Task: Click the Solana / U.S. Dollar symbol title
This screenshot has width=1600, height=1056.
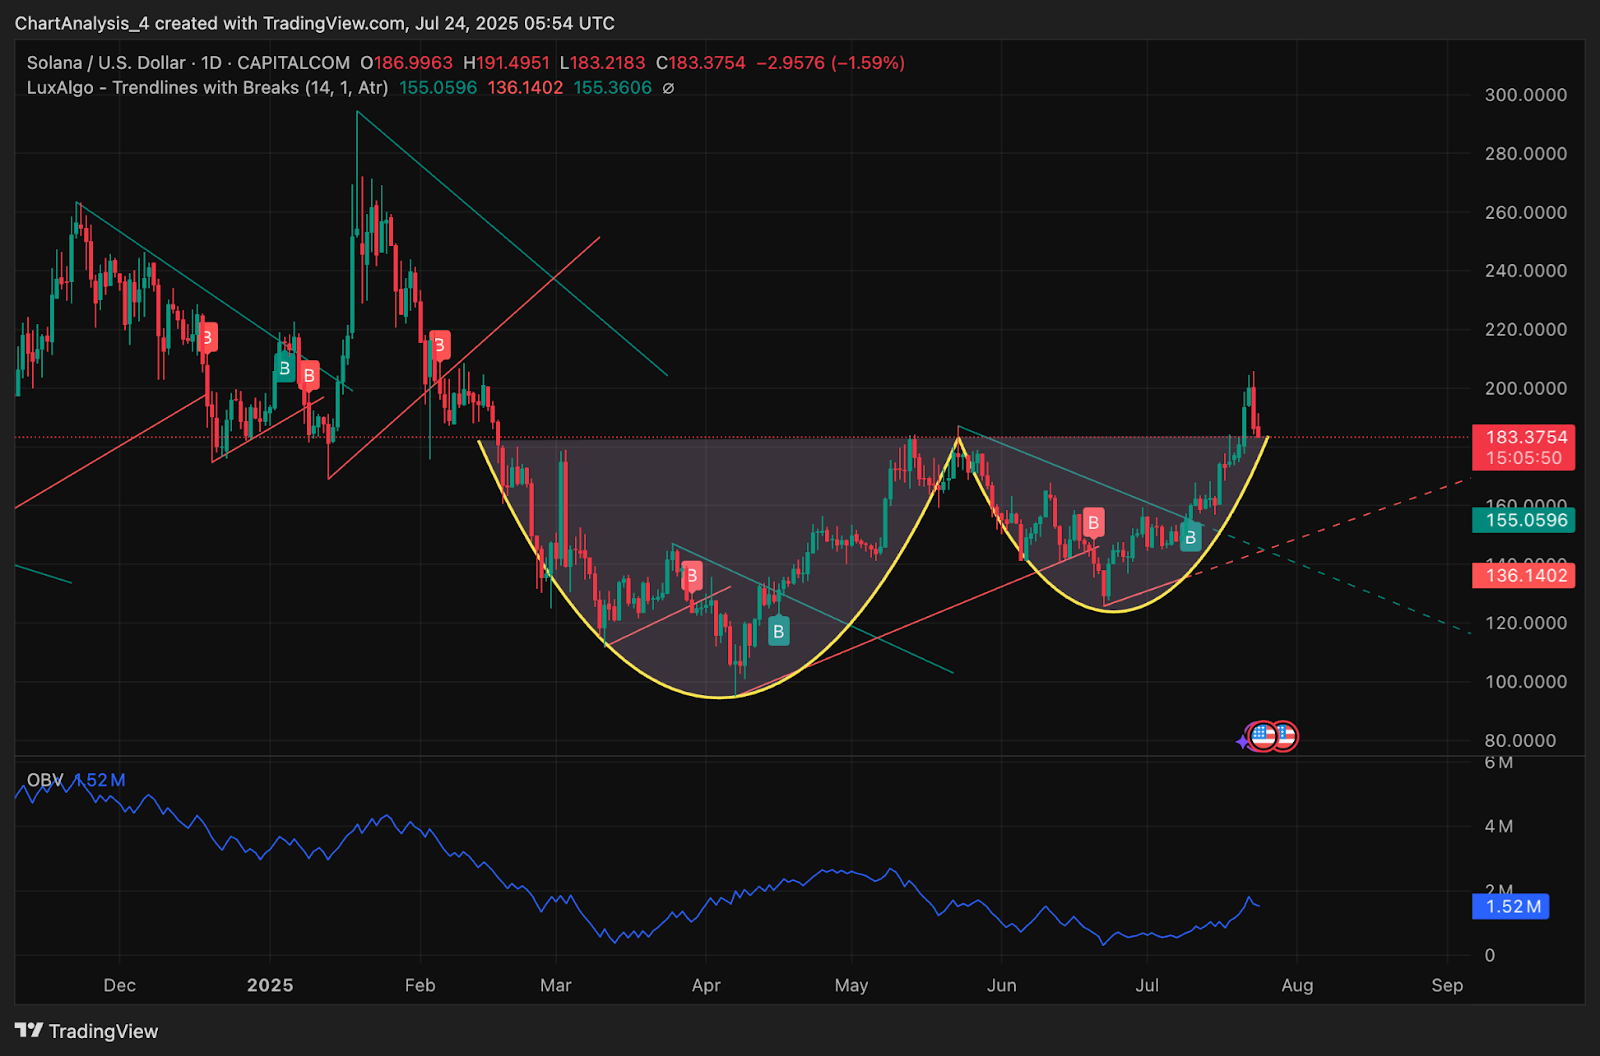Action: coord(106,63)
